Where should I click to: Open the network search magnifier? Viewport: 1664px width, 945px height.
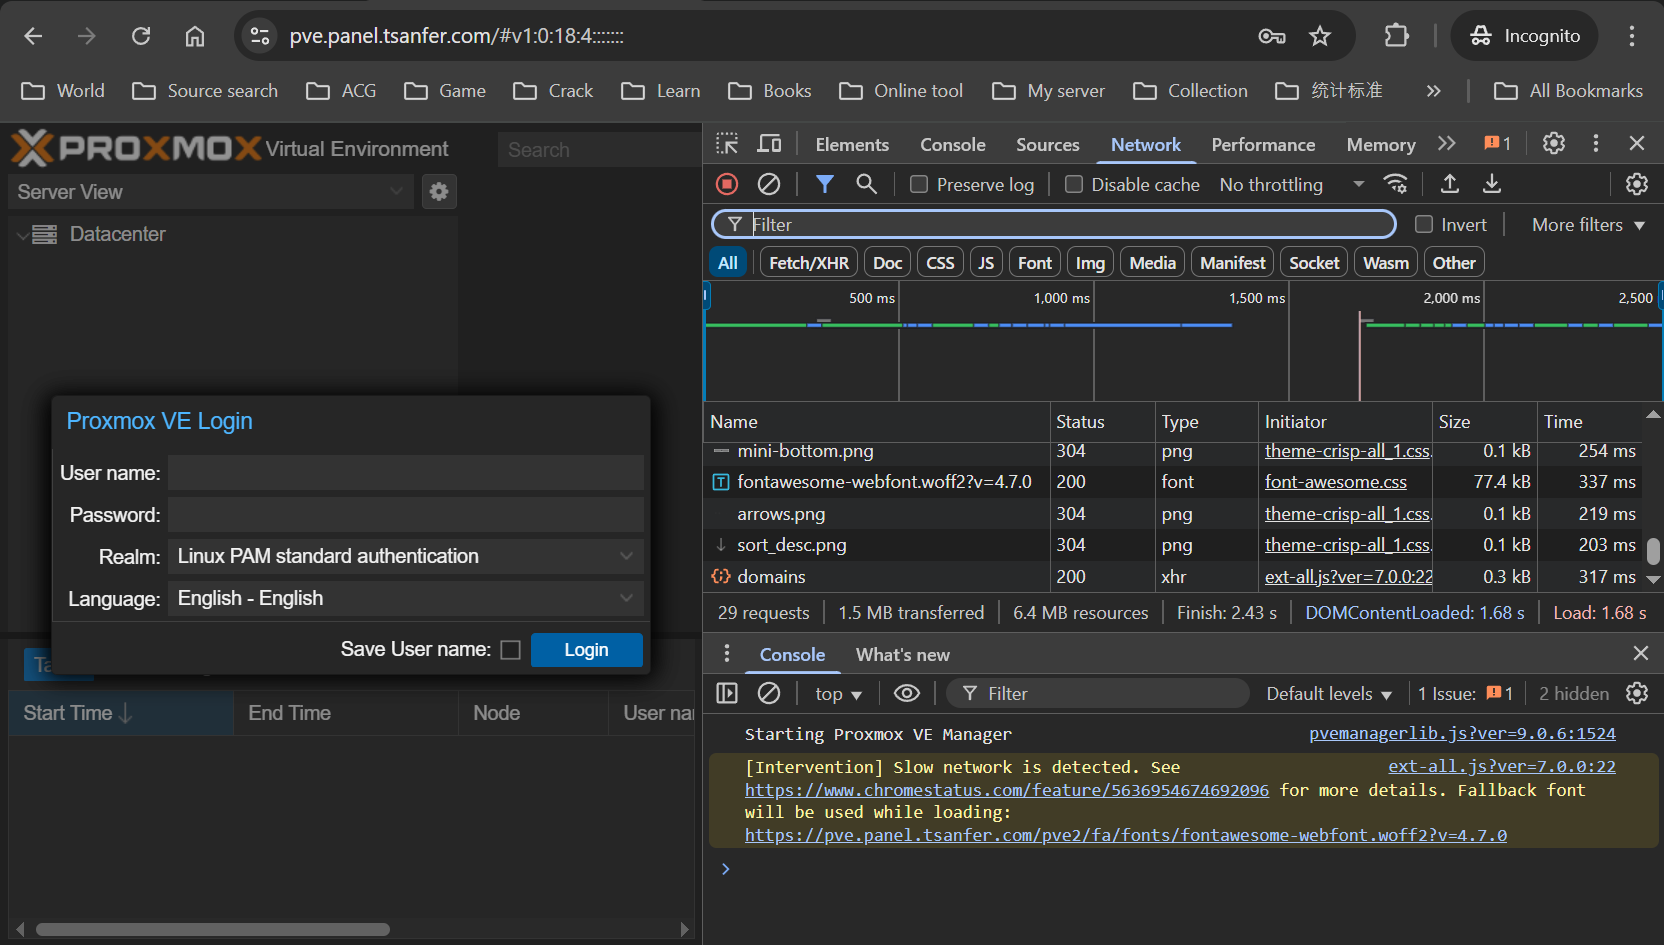coord(866,184)
